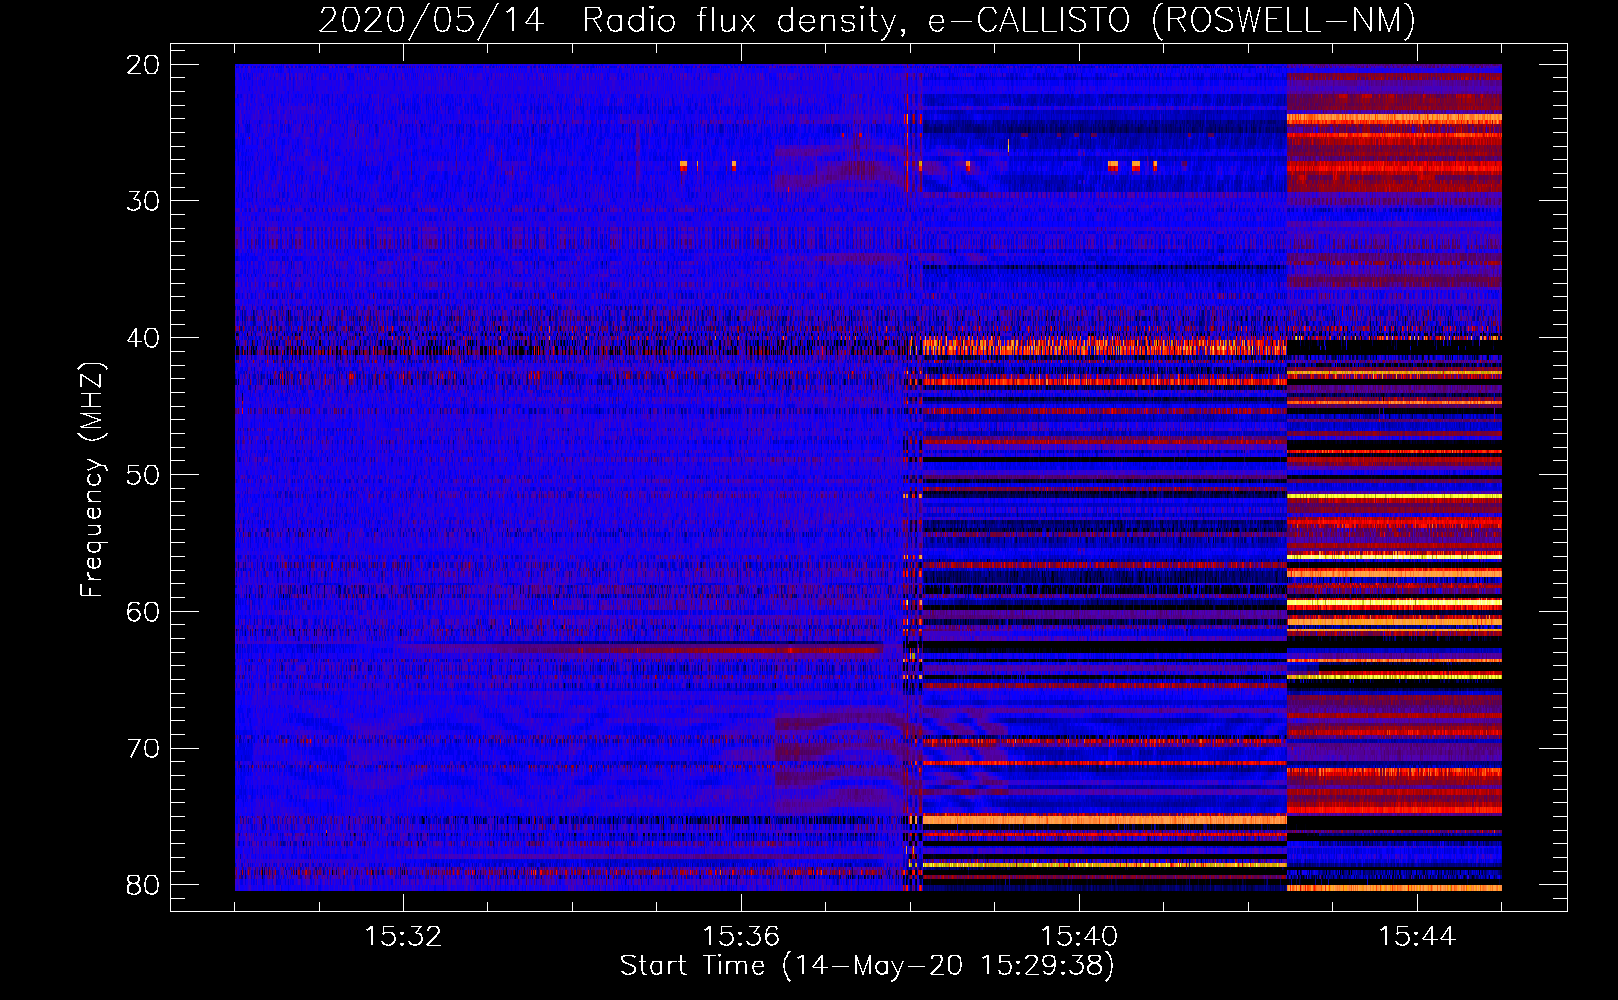The image size is (1618, 1000).
Task: Click the 30 frequency tick label
Action: pos(144,201)
